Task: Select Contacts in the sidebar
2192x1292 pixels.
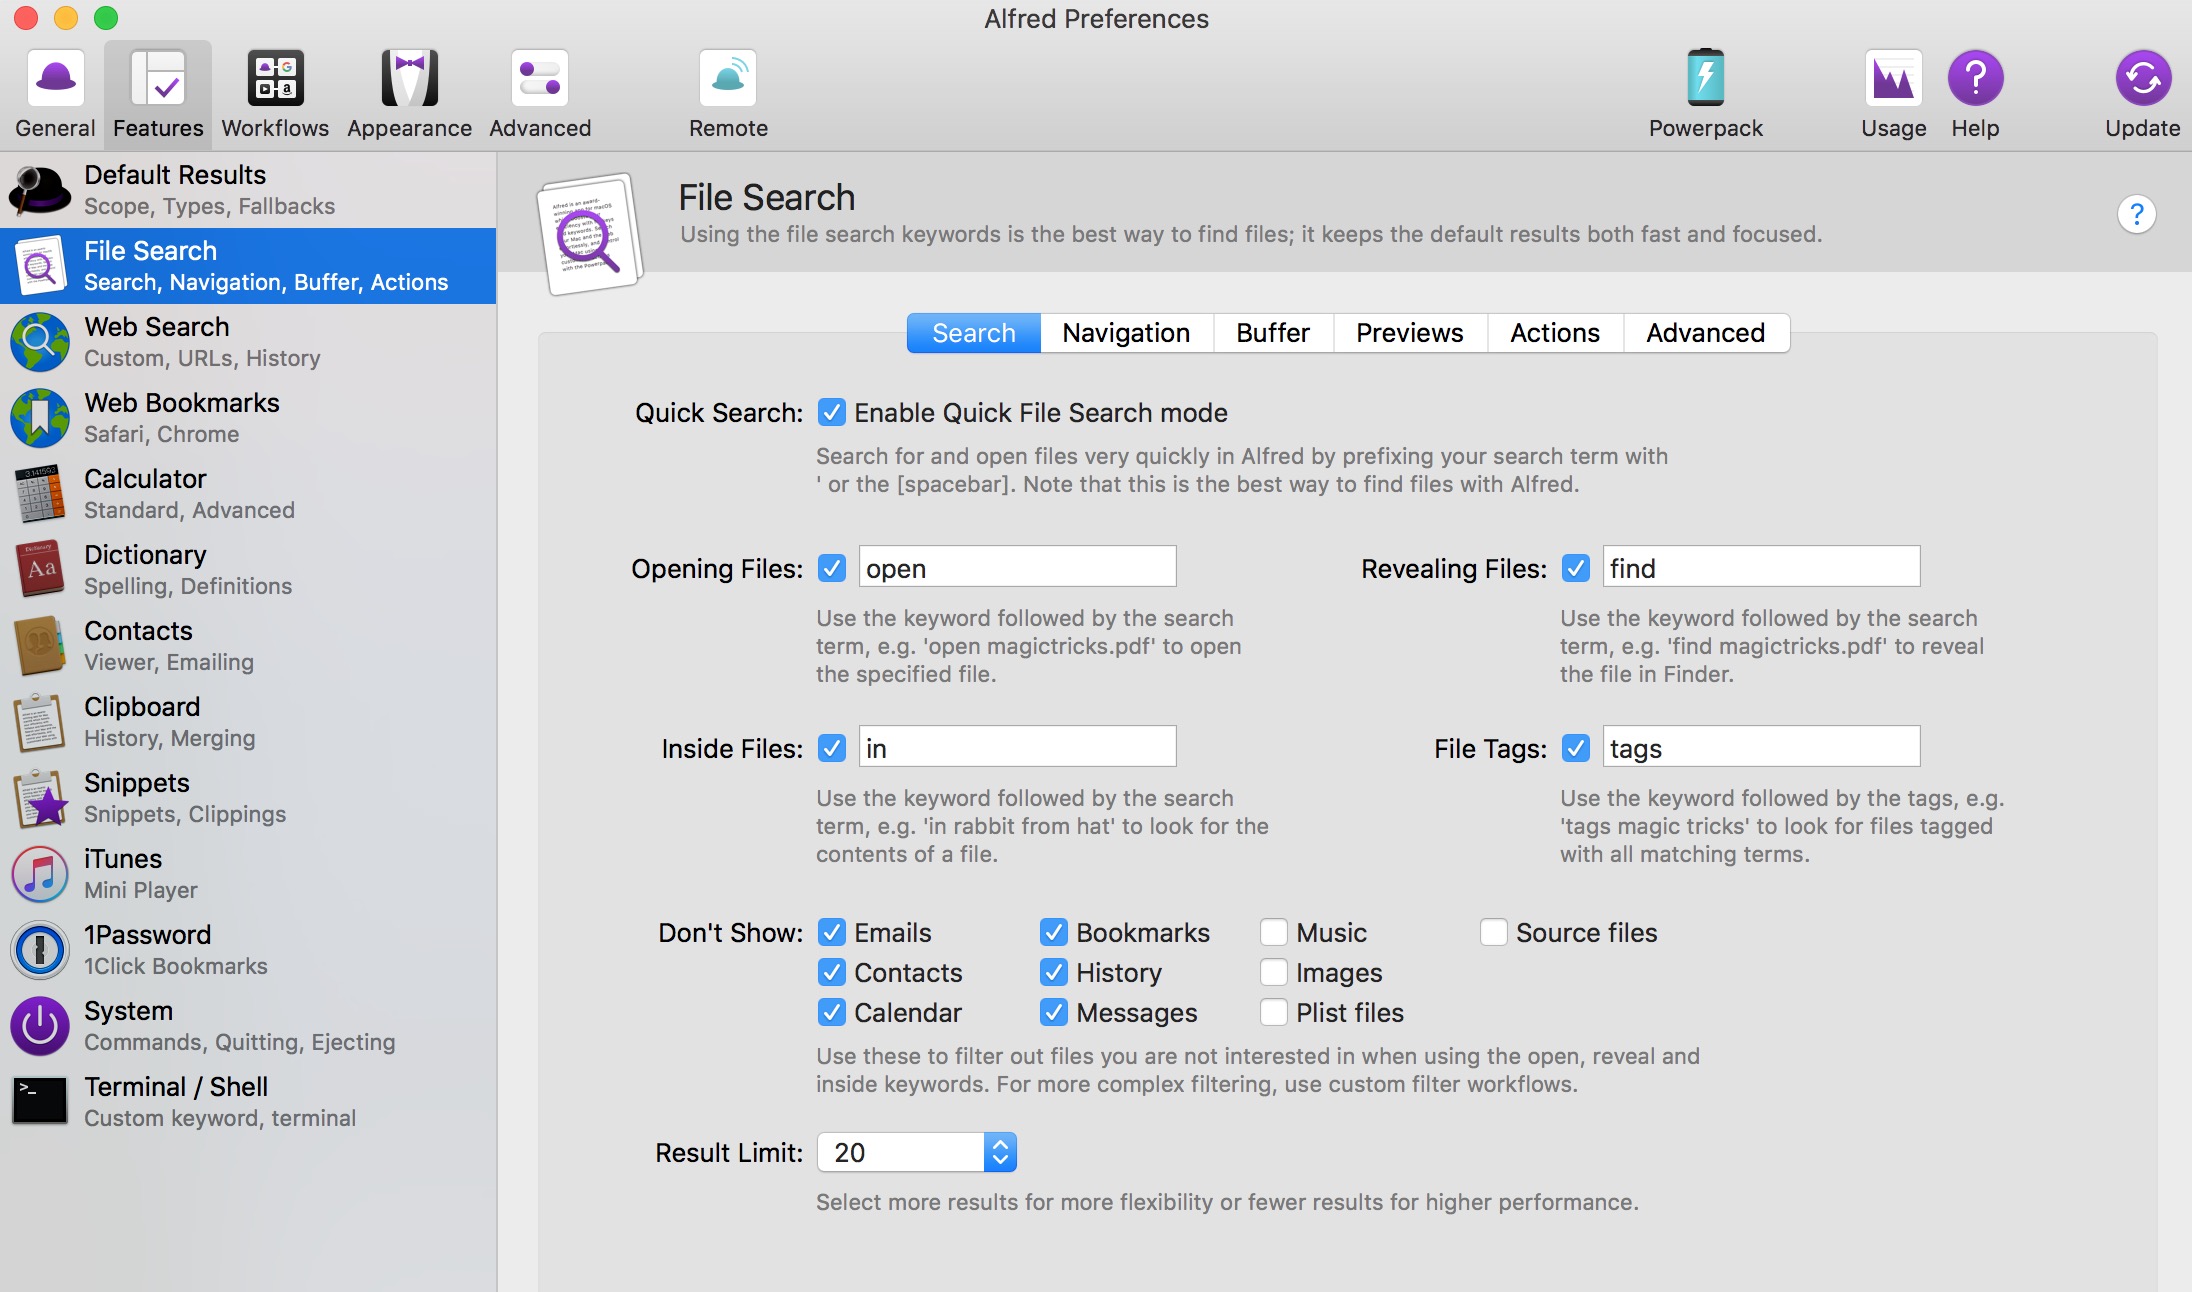Action: (x=248, y=646)
